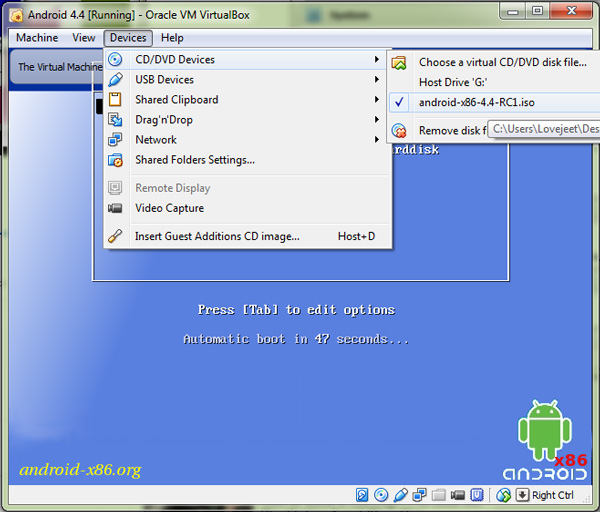Select Drag'n'Drop menu entry

tap(248, 120)
